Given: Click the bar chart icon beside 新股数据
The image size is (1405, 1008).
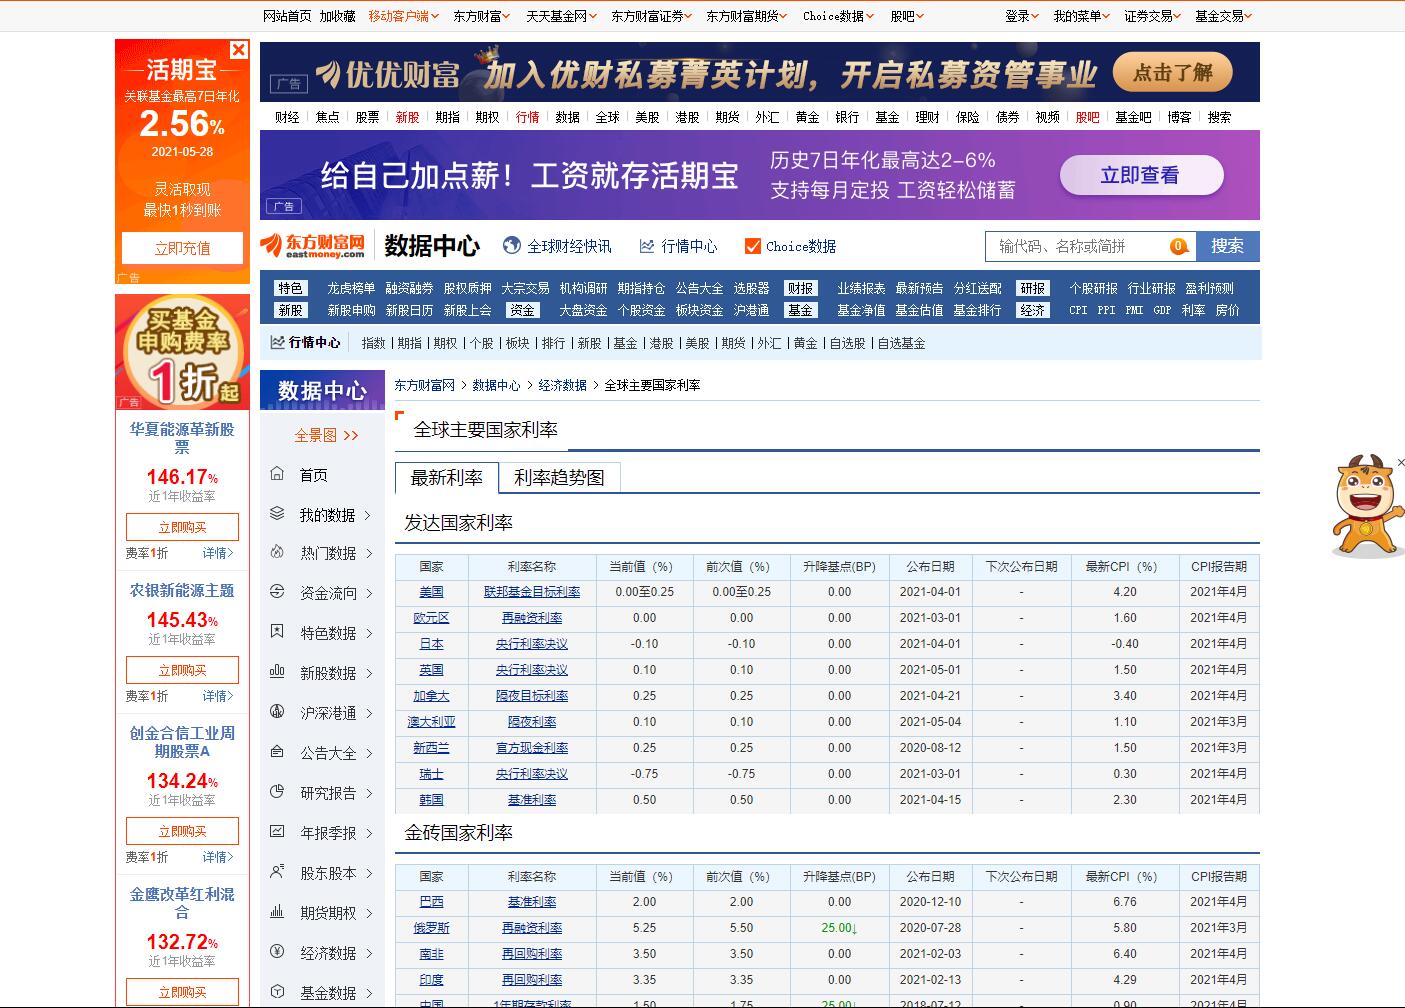Looking at the screenshot, I should click(x=277, y=672).
